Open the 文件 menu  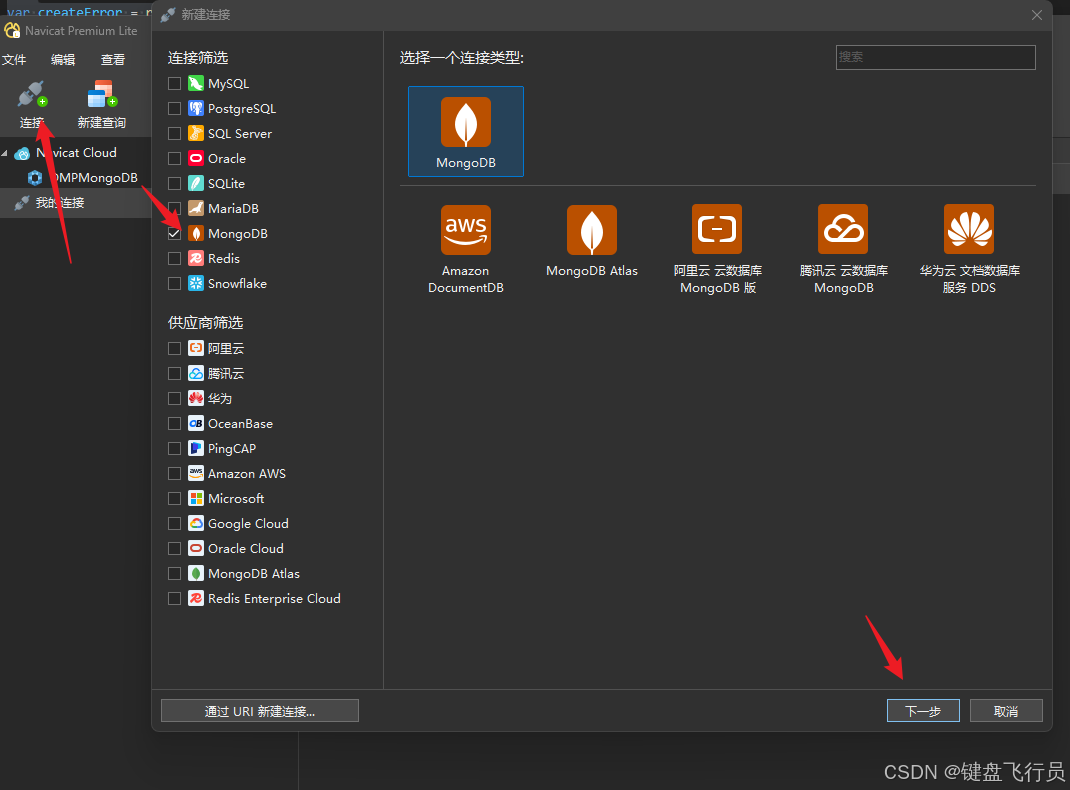click(x=14, y=60)
